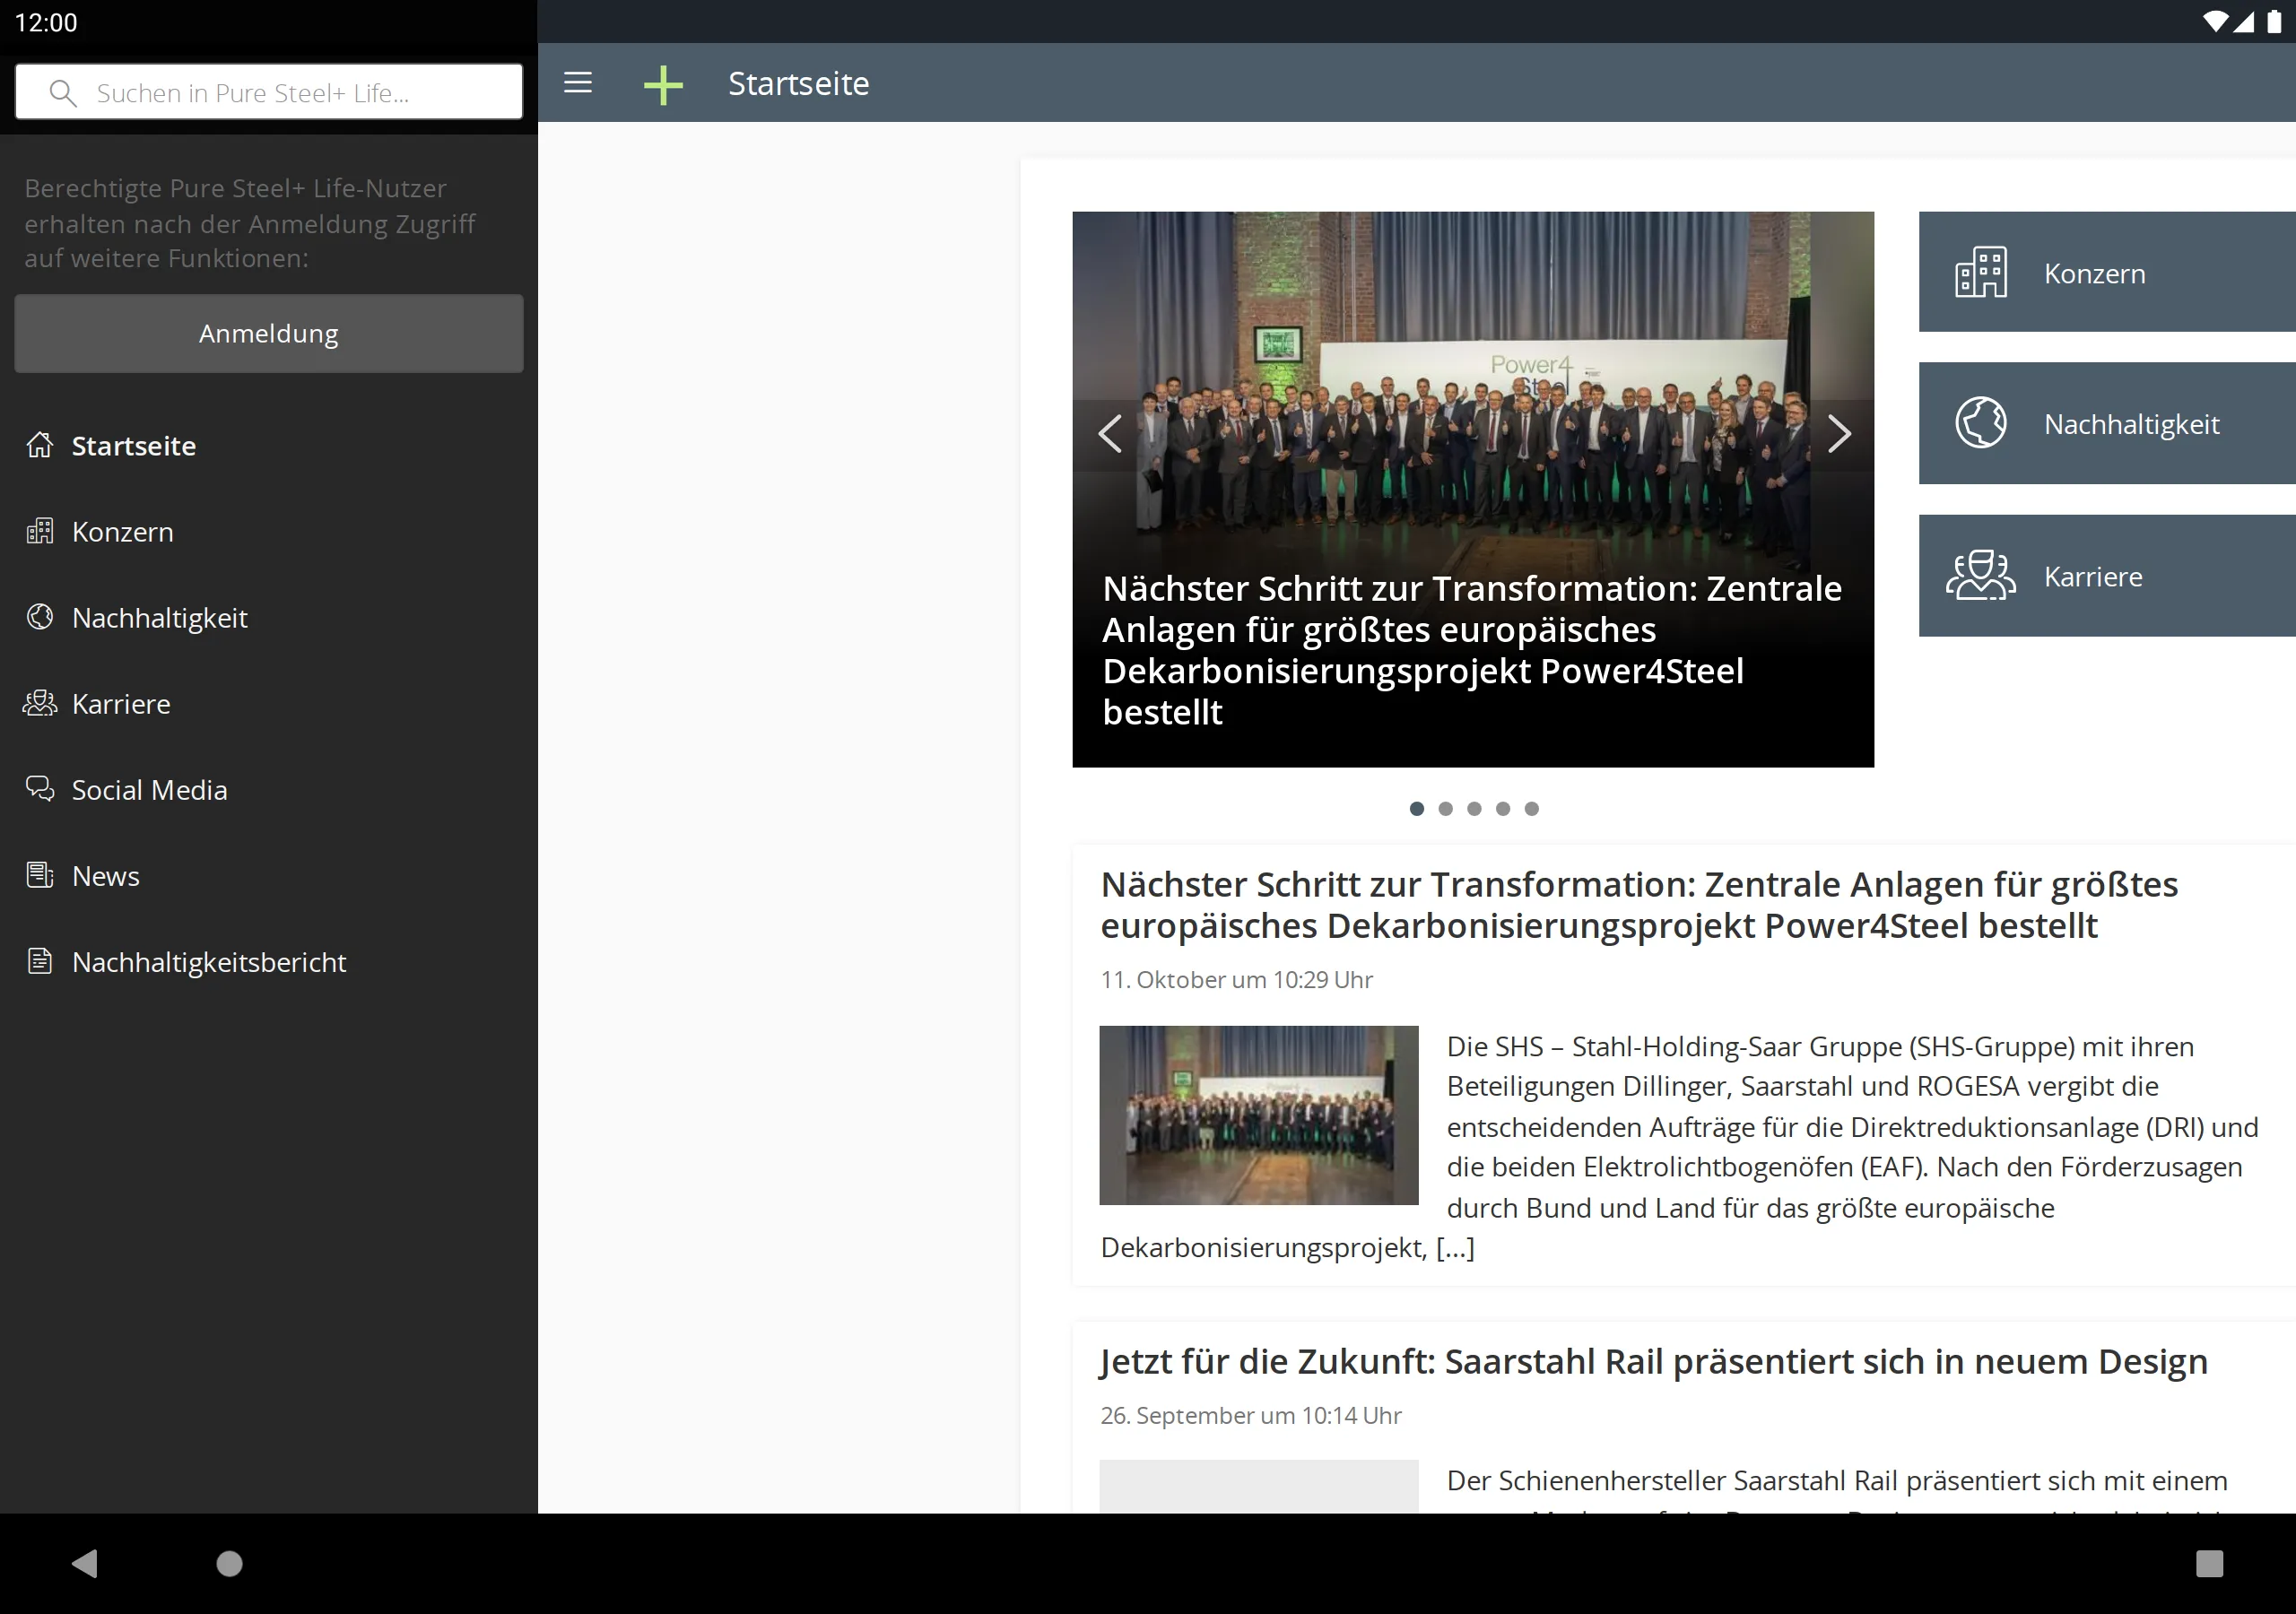Click the Social Media chat bubbles icon
2296x1614 pixels.
40,789
